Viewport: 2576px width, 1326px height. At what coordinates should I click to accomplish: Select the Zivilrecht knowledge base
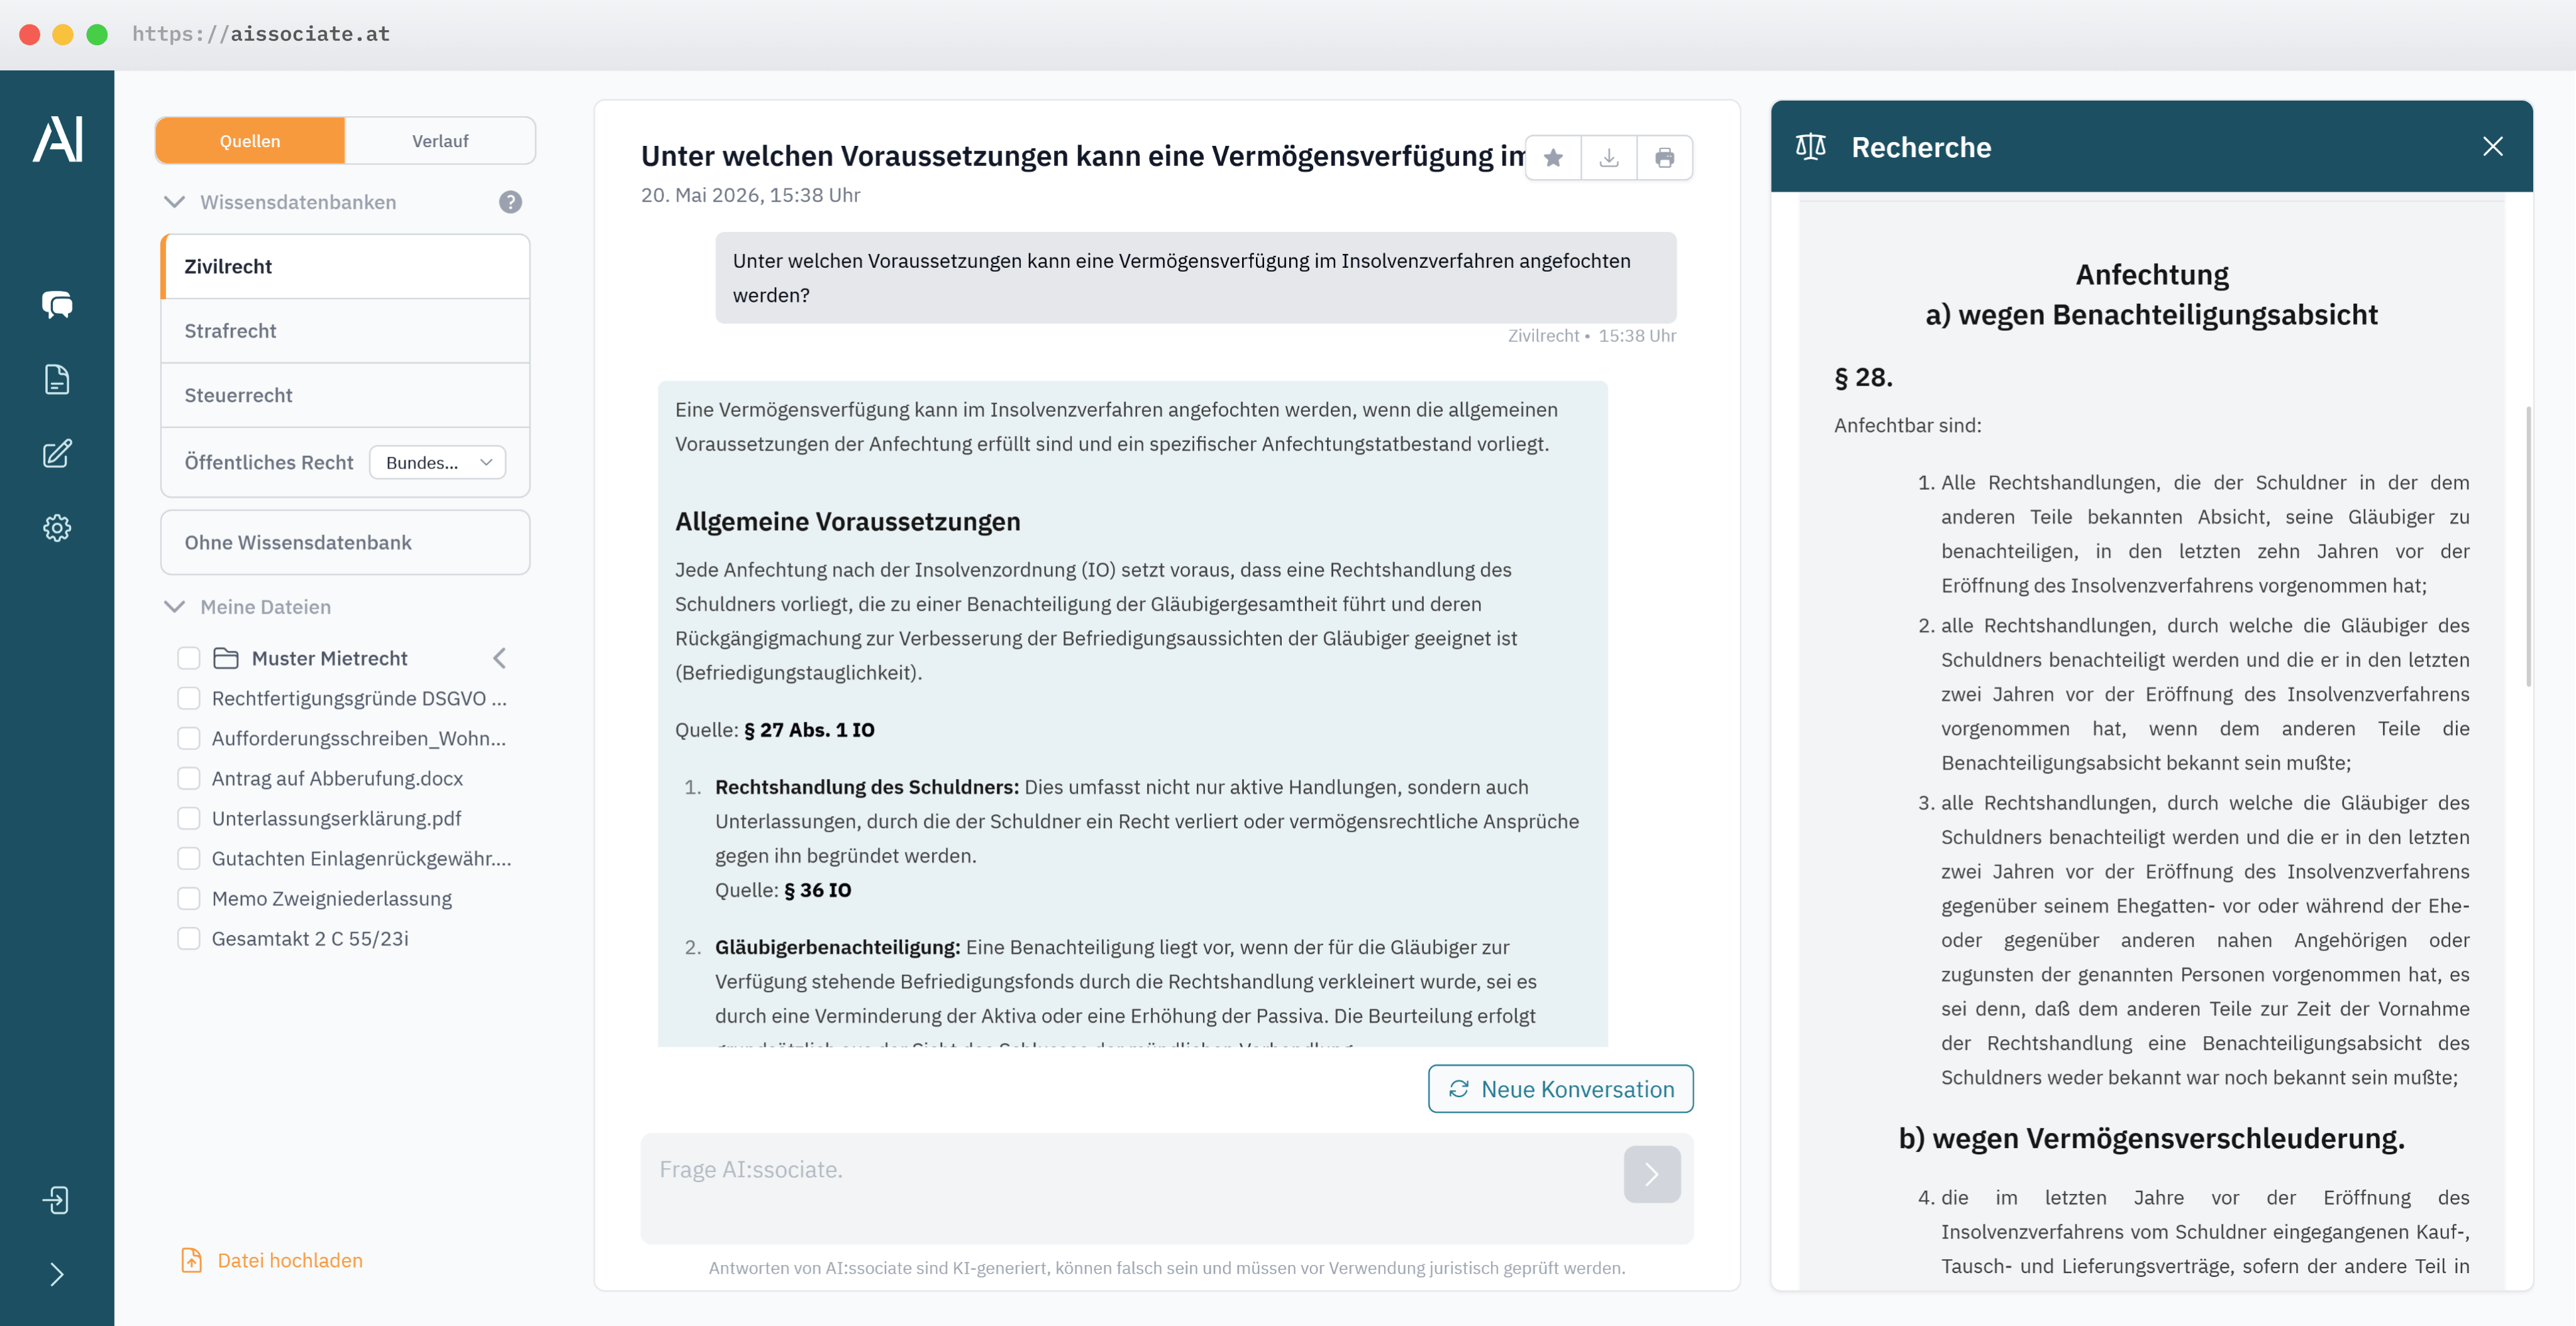coord(345,267)
